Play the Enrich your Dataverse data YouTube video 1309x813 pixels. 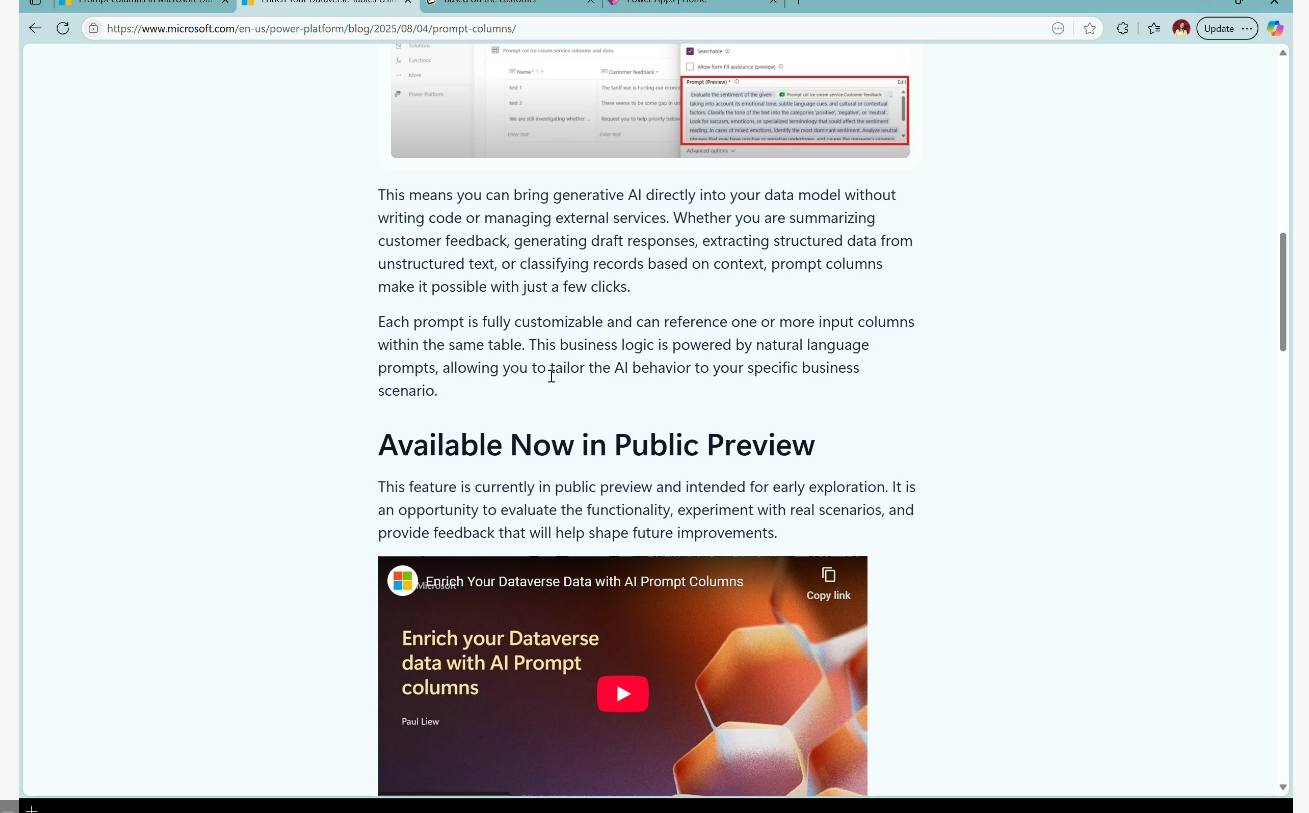(623, 694)
